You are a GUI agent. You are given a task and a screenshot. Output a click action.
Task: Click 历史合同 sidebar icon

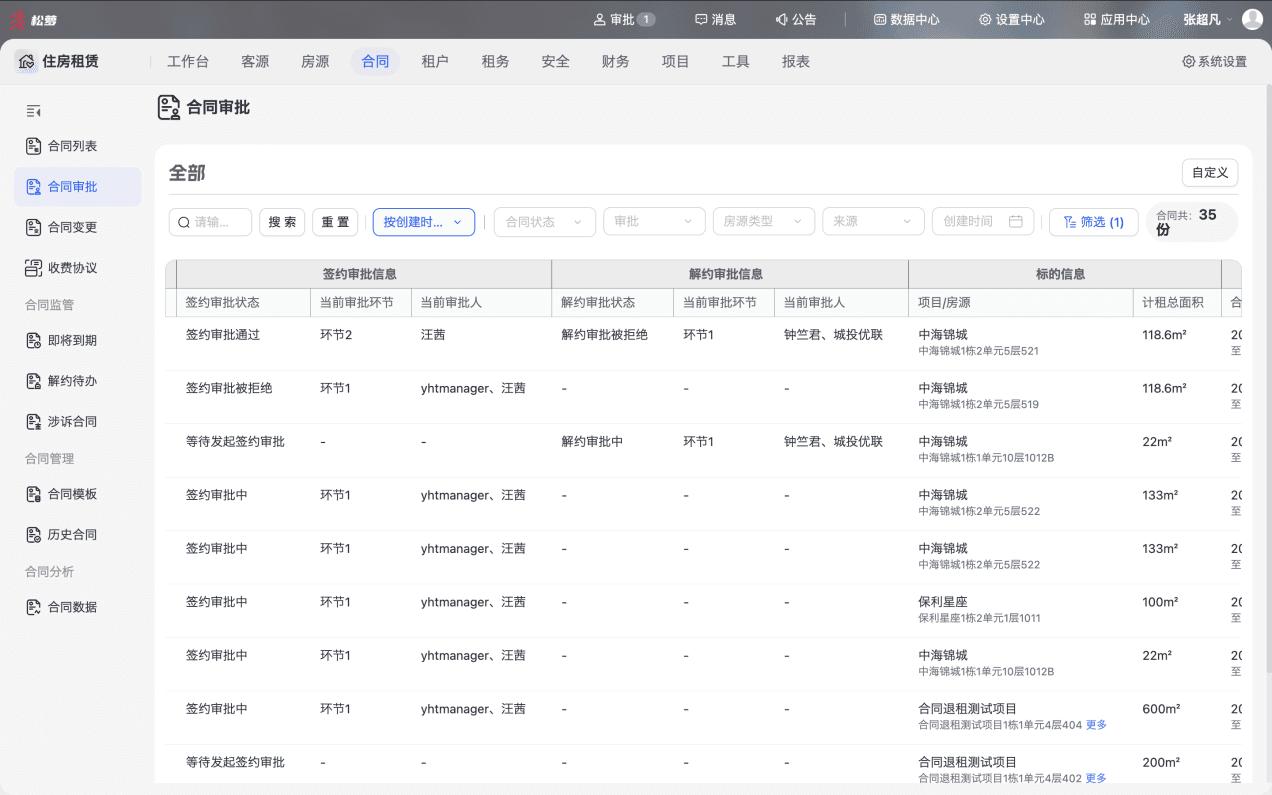coord(33,535)
